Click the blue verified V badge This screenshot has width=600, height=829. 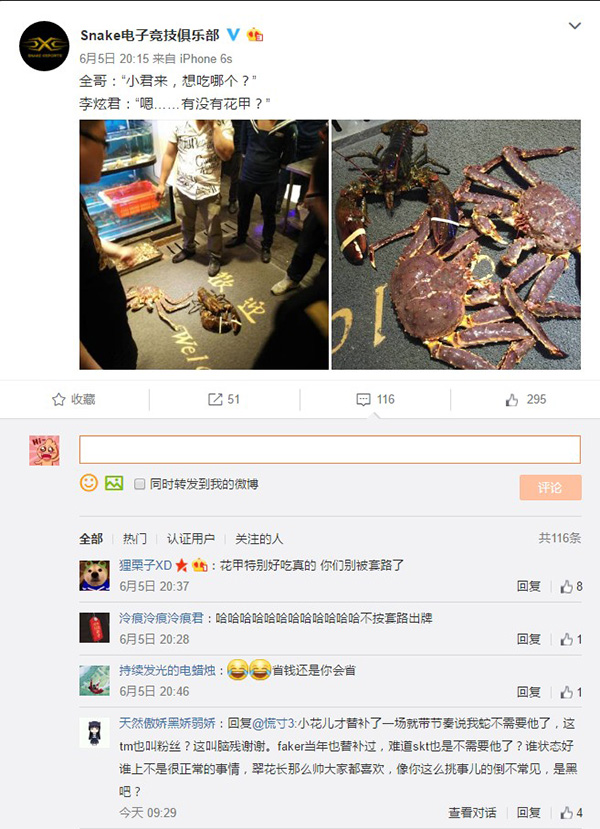pyautogui.click(x=233, y=35)
